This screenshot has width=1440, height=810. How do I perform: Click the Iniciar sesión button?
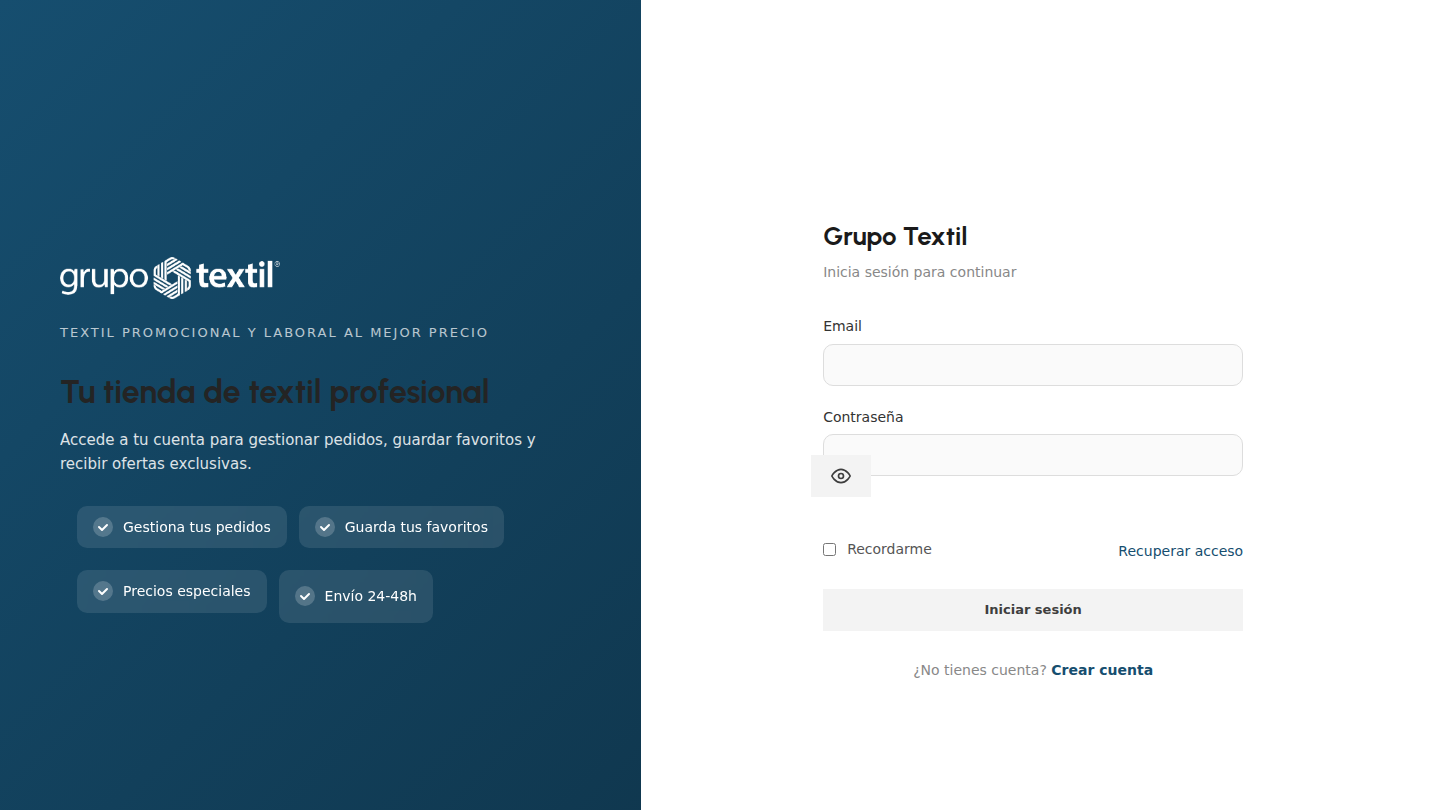[x=1032, y=609]
